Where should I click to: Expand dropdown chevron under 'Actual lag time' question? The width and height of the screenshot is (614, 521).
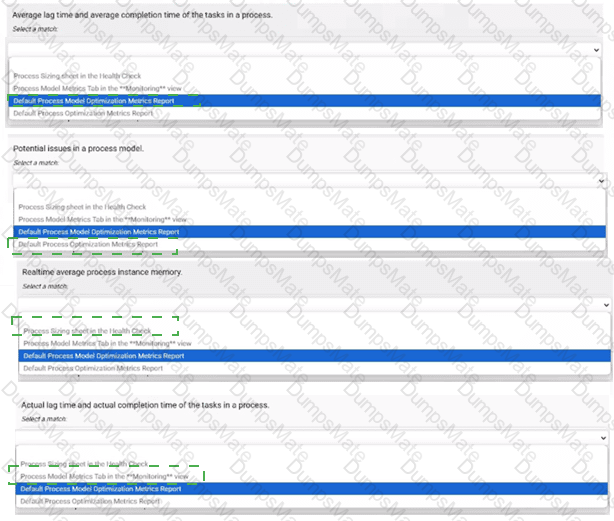[x=601, y=437]
